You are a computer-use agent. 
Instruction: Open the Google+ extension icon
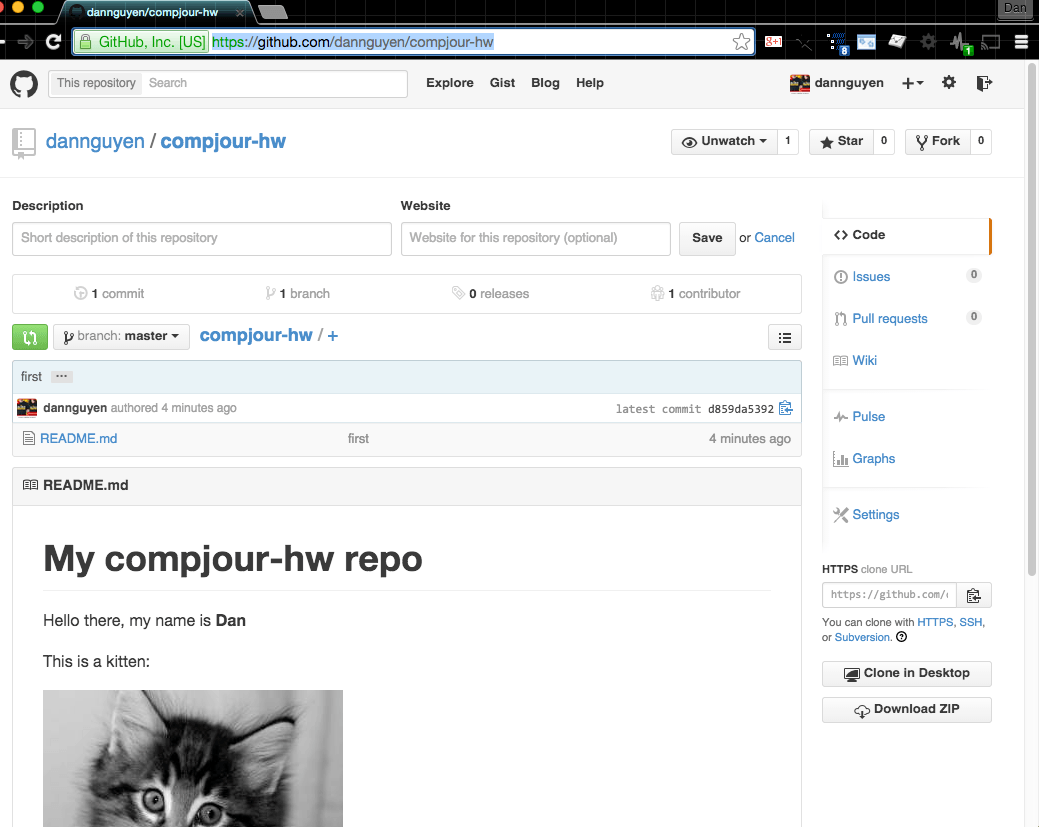pyautogui.click(x=773, y=42)
